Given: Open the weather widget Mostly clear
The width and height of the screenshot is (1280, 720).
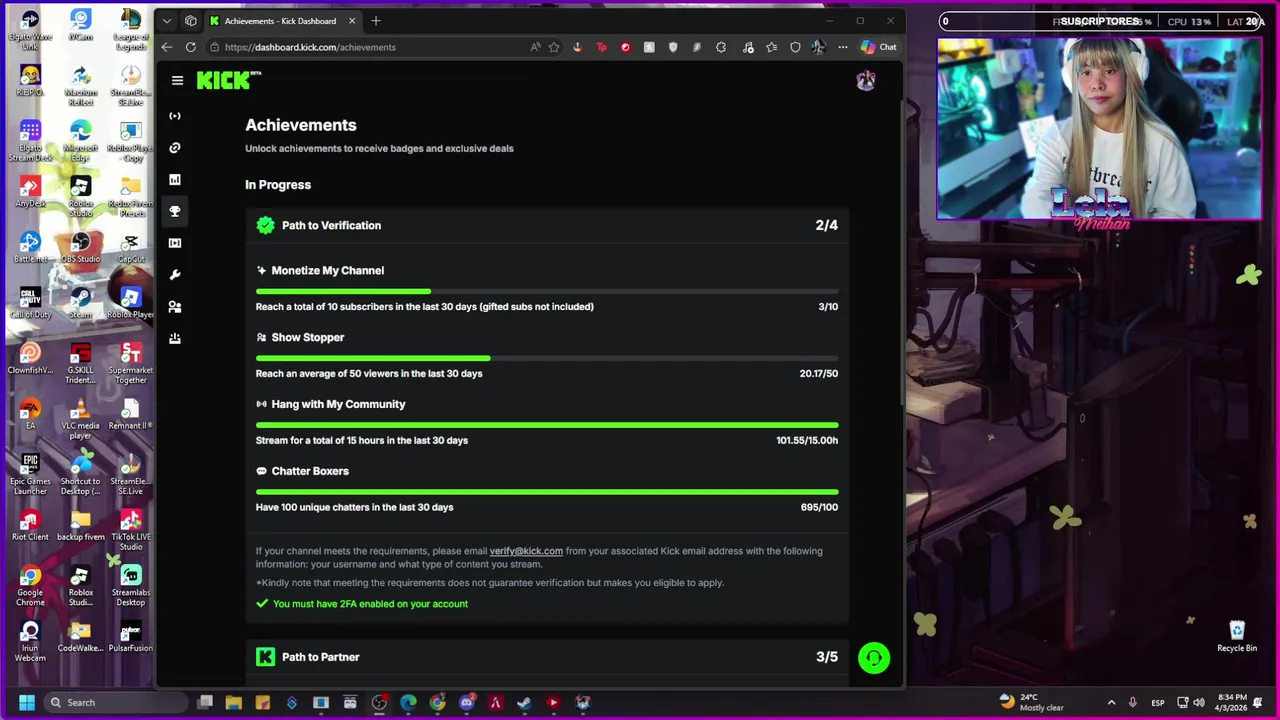Looking at the screenshot, I should [x=1032, y=702].
